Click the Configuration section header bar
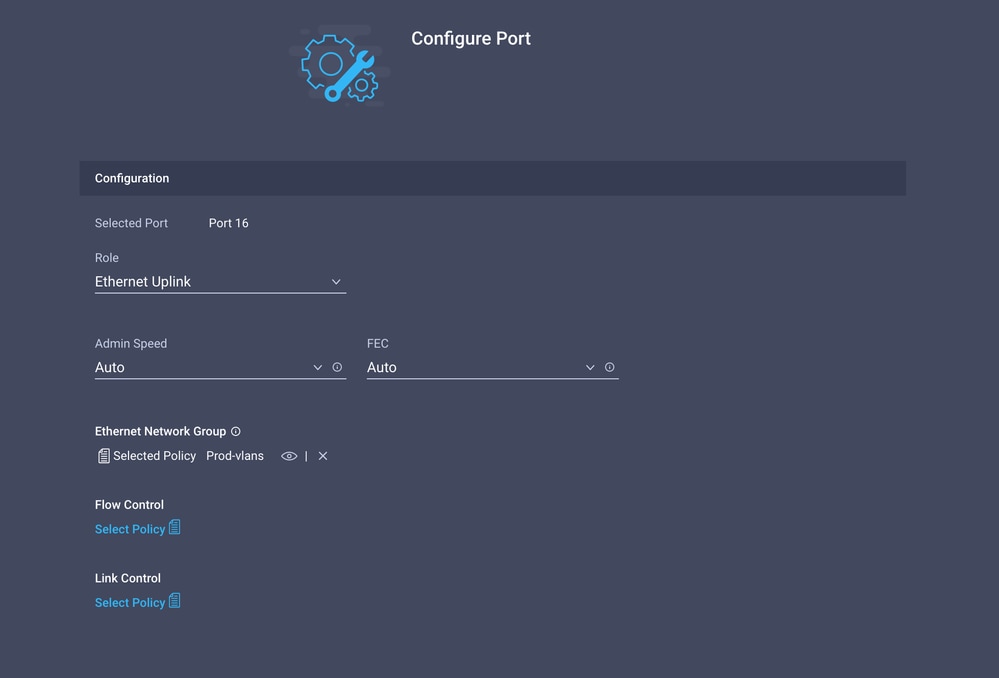Image resolution: width=999 pixels, height=678 pixels. 492,178
